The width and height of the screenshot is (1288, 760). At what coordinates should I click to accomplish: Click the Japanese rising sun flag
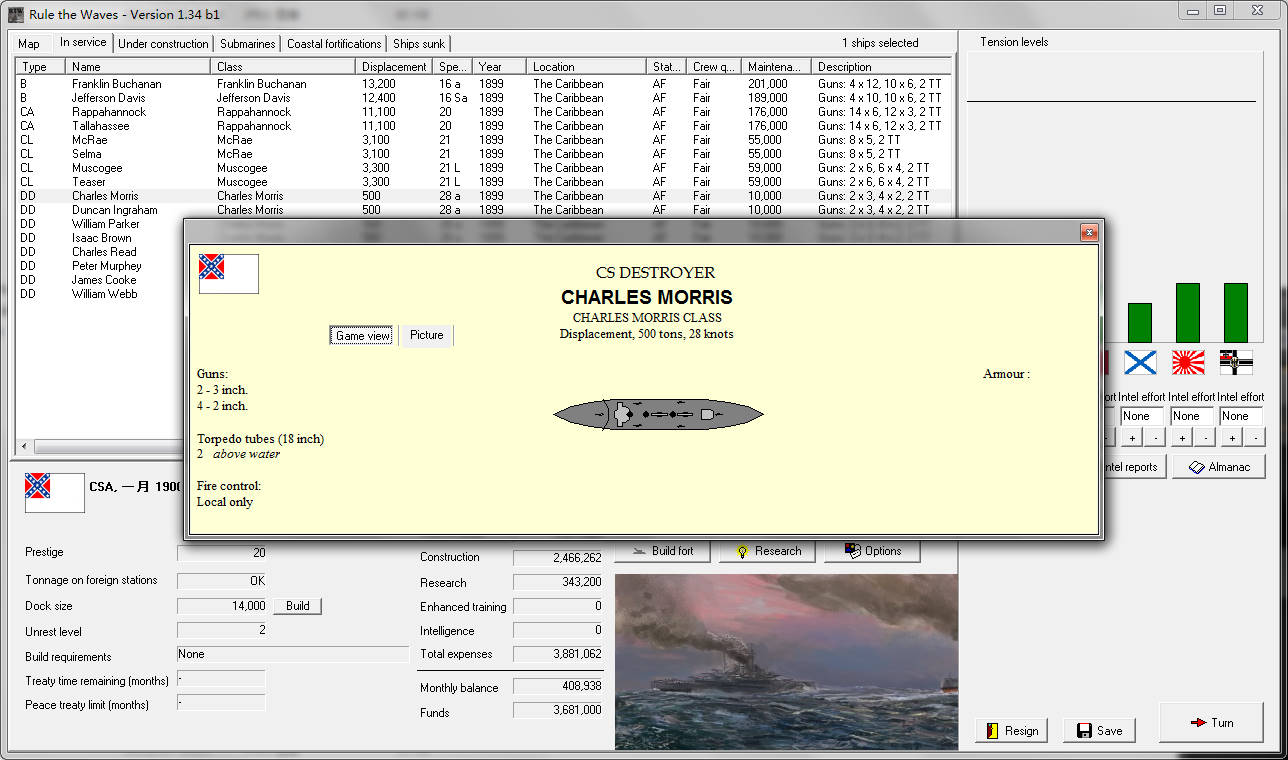1187,362
